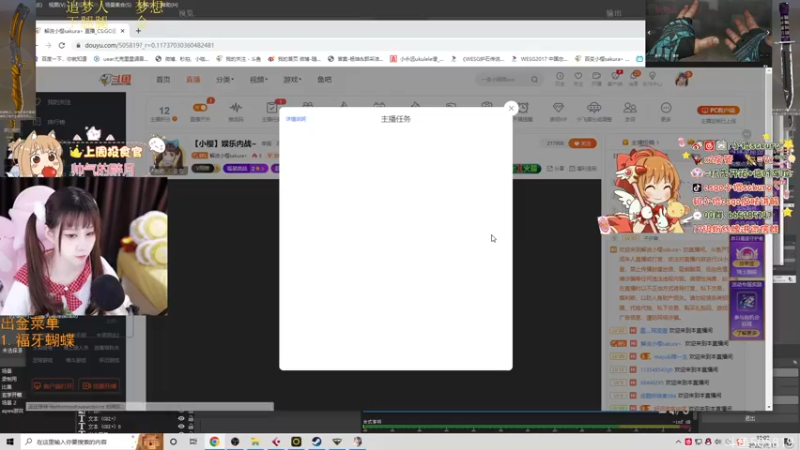Image resolution: width=800 pixels, height=450 pixels.
Task: Toggle visibility eye of first 文本 (GDI+) source
Action: pos(181,419)
